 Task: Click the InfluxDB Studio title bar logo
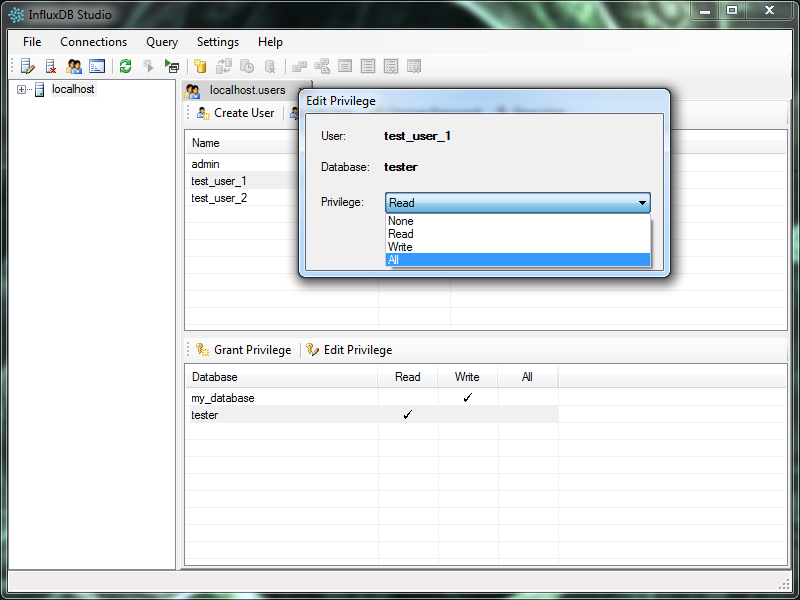point(16,15)
